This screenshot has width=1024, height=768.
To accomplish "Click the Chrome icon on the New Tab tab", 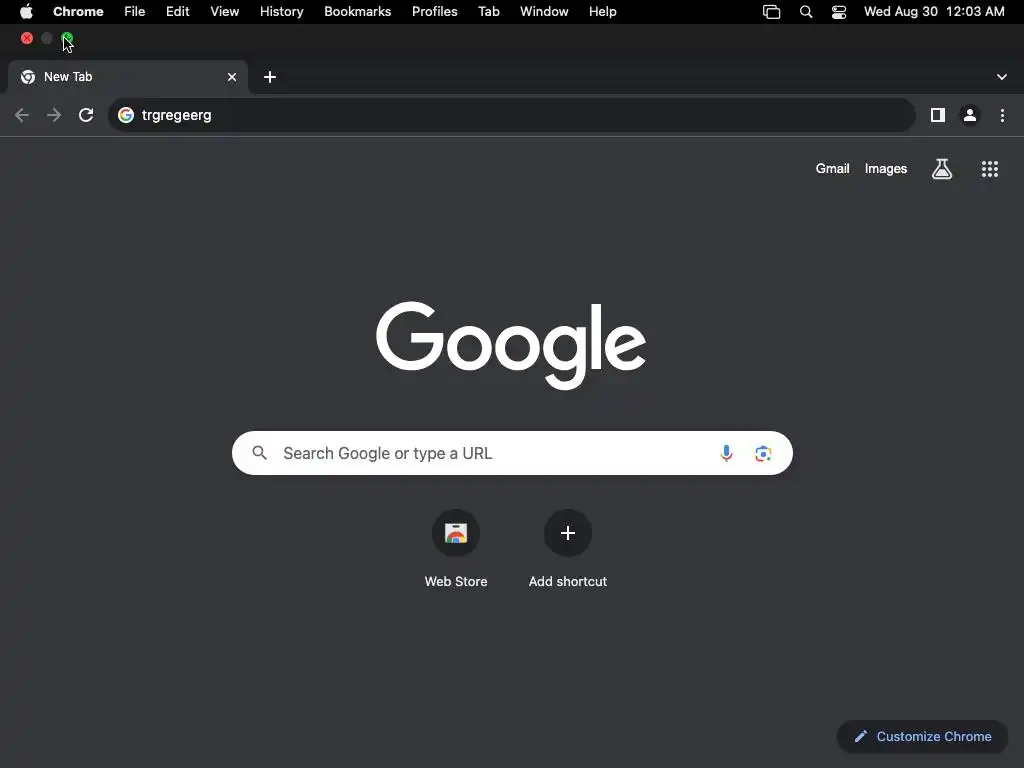I will 28,77.
